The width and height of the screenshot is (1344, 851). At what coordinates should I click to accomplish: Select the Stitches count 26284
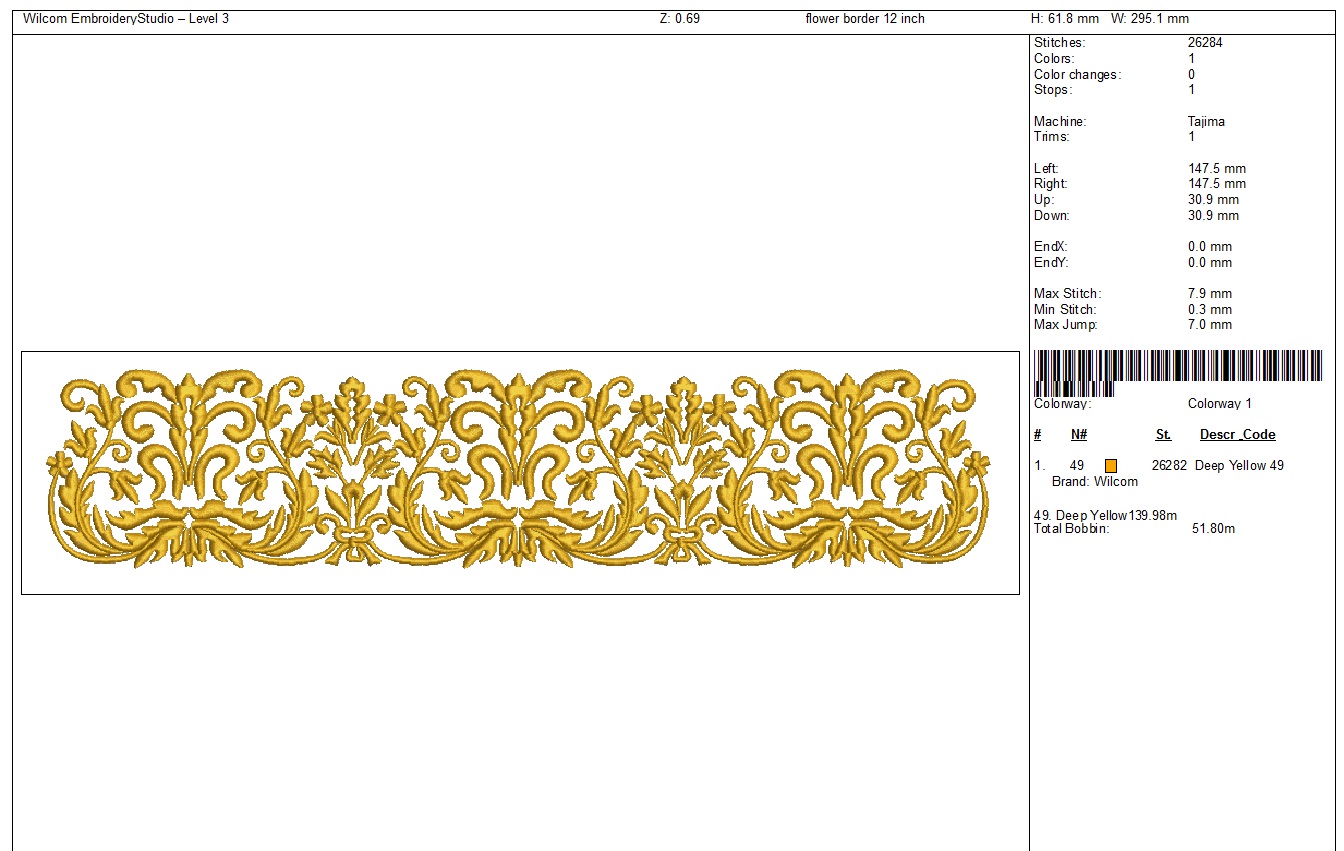pyautogui.click(x=1205, y=43)
